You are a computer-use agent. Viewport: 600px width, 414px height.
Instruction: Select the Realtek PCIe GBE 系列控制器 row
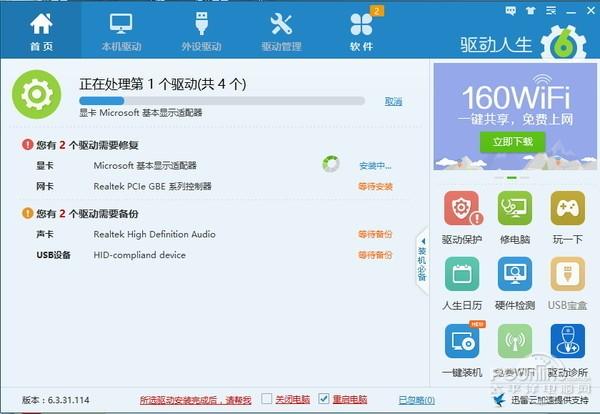(214, 187)
